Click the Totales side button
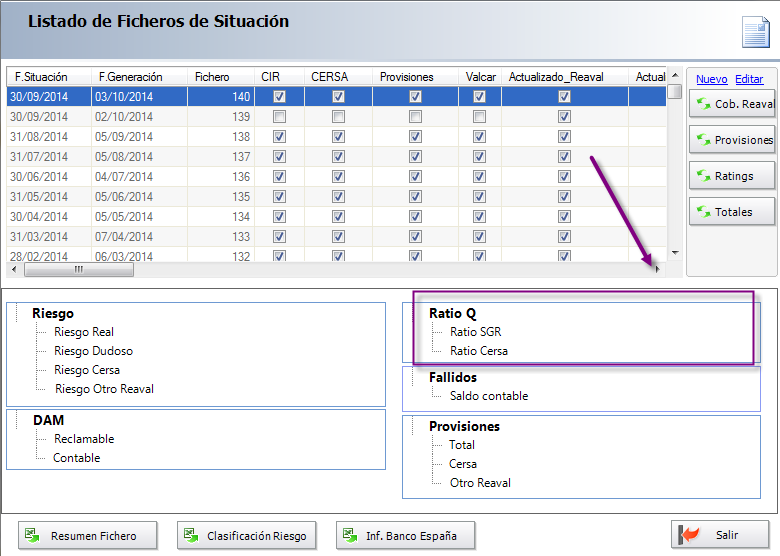The image size is (780, 556). coord(732,212)
